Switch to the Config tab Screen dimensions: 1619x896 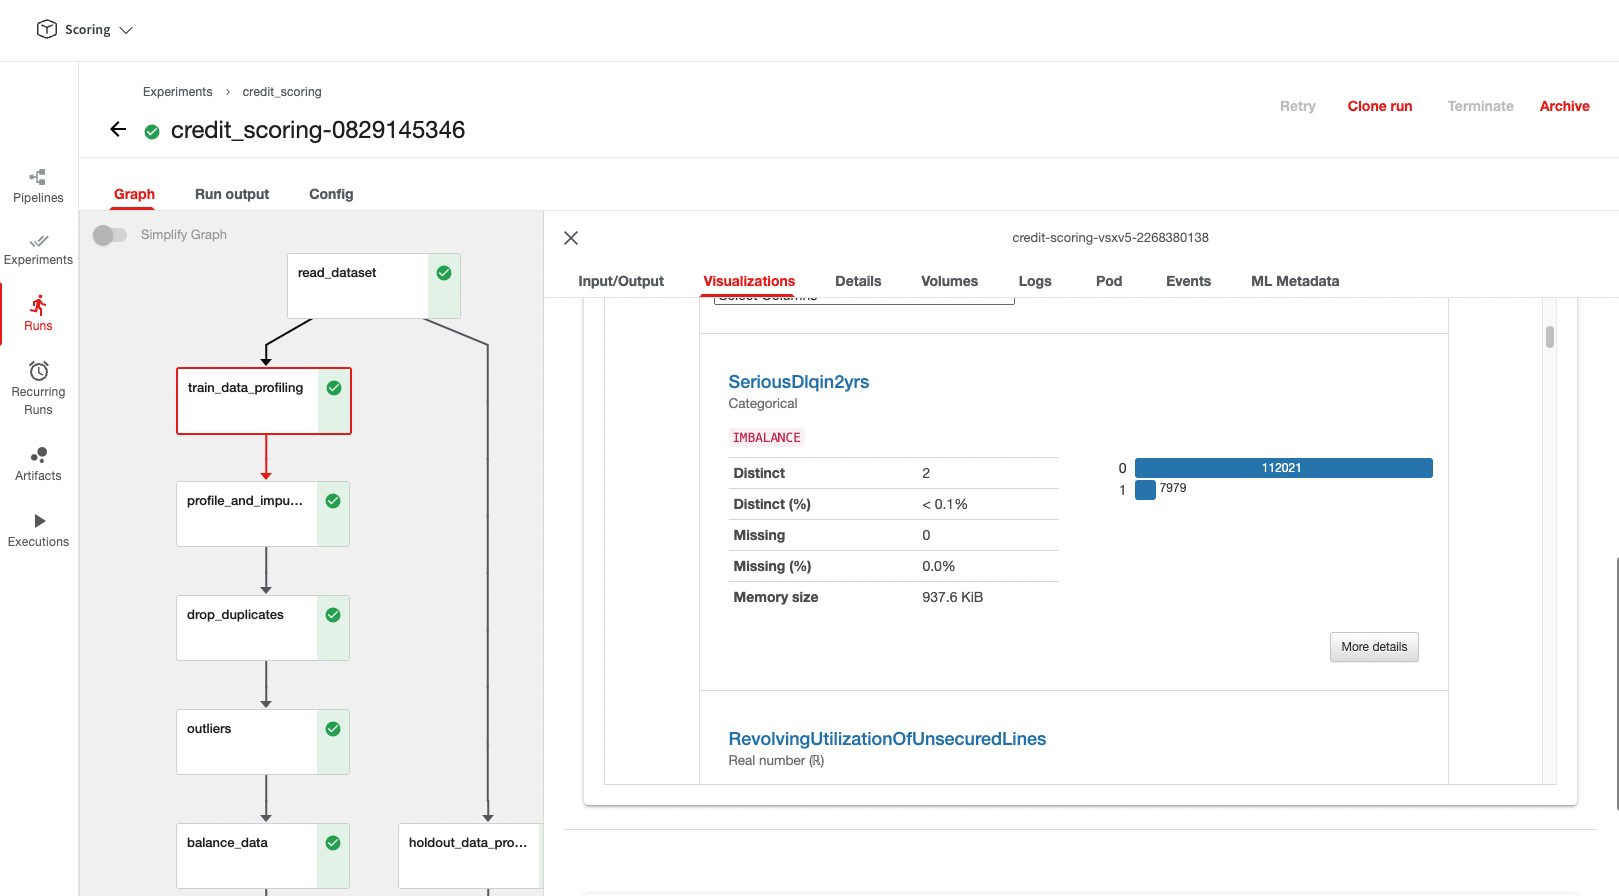[331, 194]
